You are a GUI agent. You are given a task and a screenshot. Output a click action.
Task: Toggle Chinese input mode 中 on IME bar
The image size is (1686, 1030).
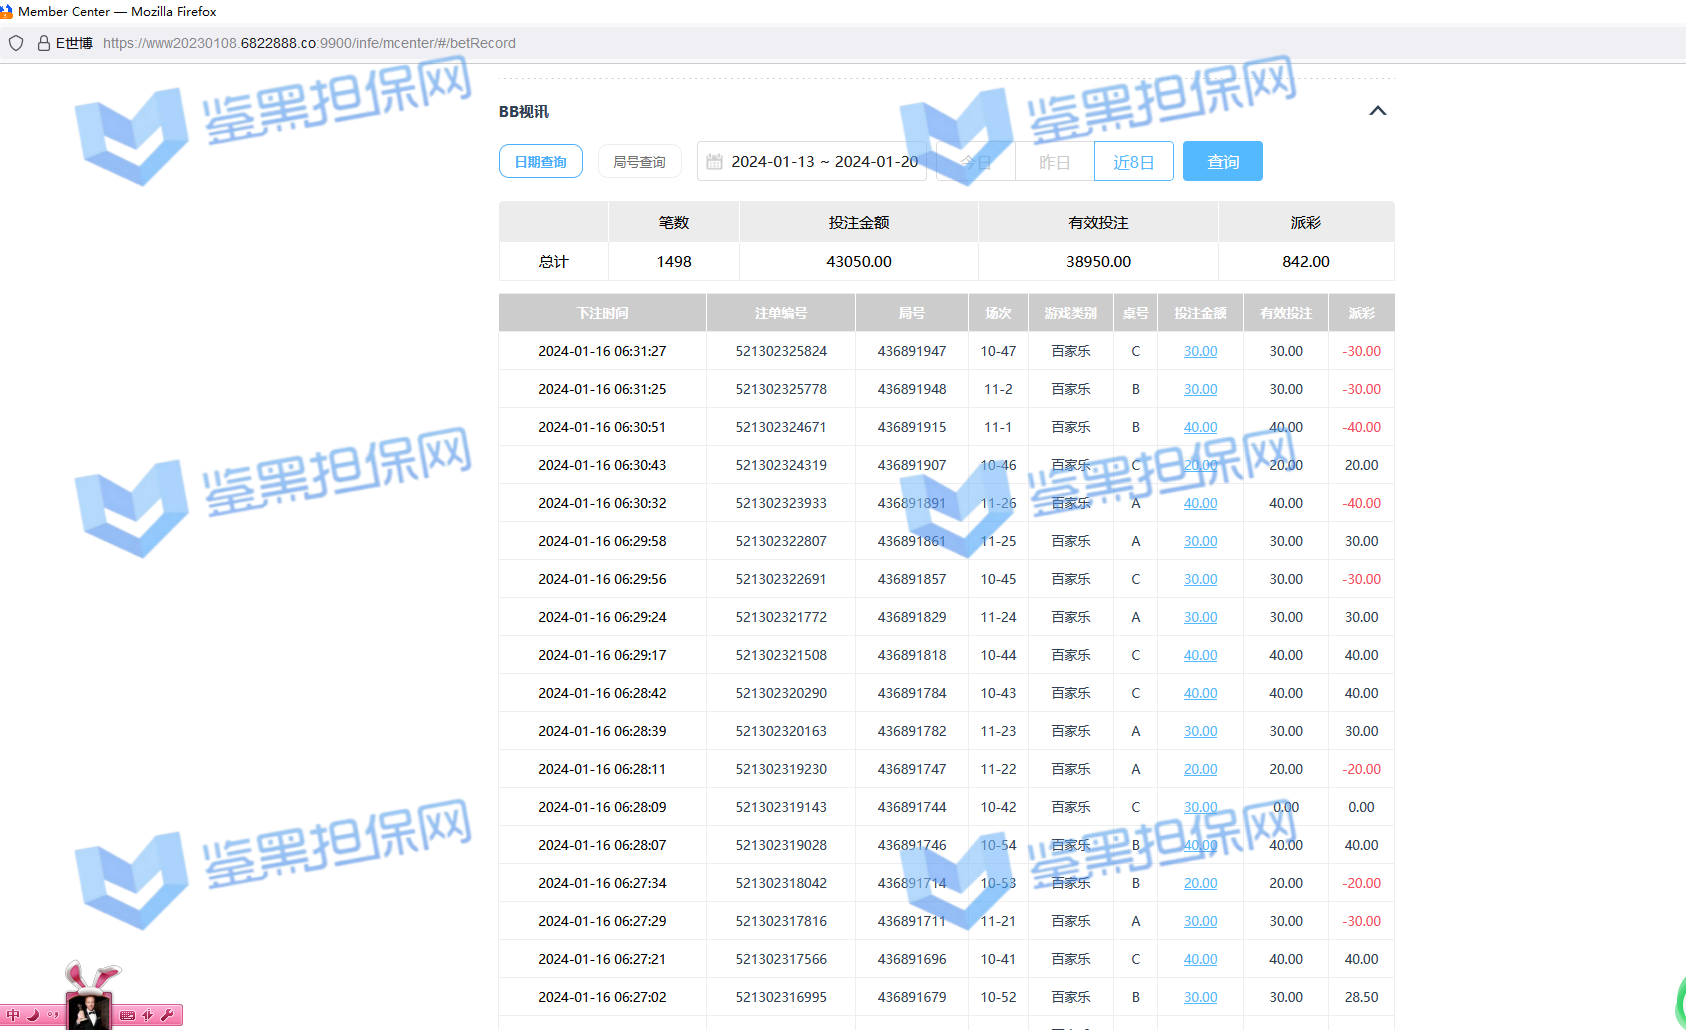coord(13,1015)
